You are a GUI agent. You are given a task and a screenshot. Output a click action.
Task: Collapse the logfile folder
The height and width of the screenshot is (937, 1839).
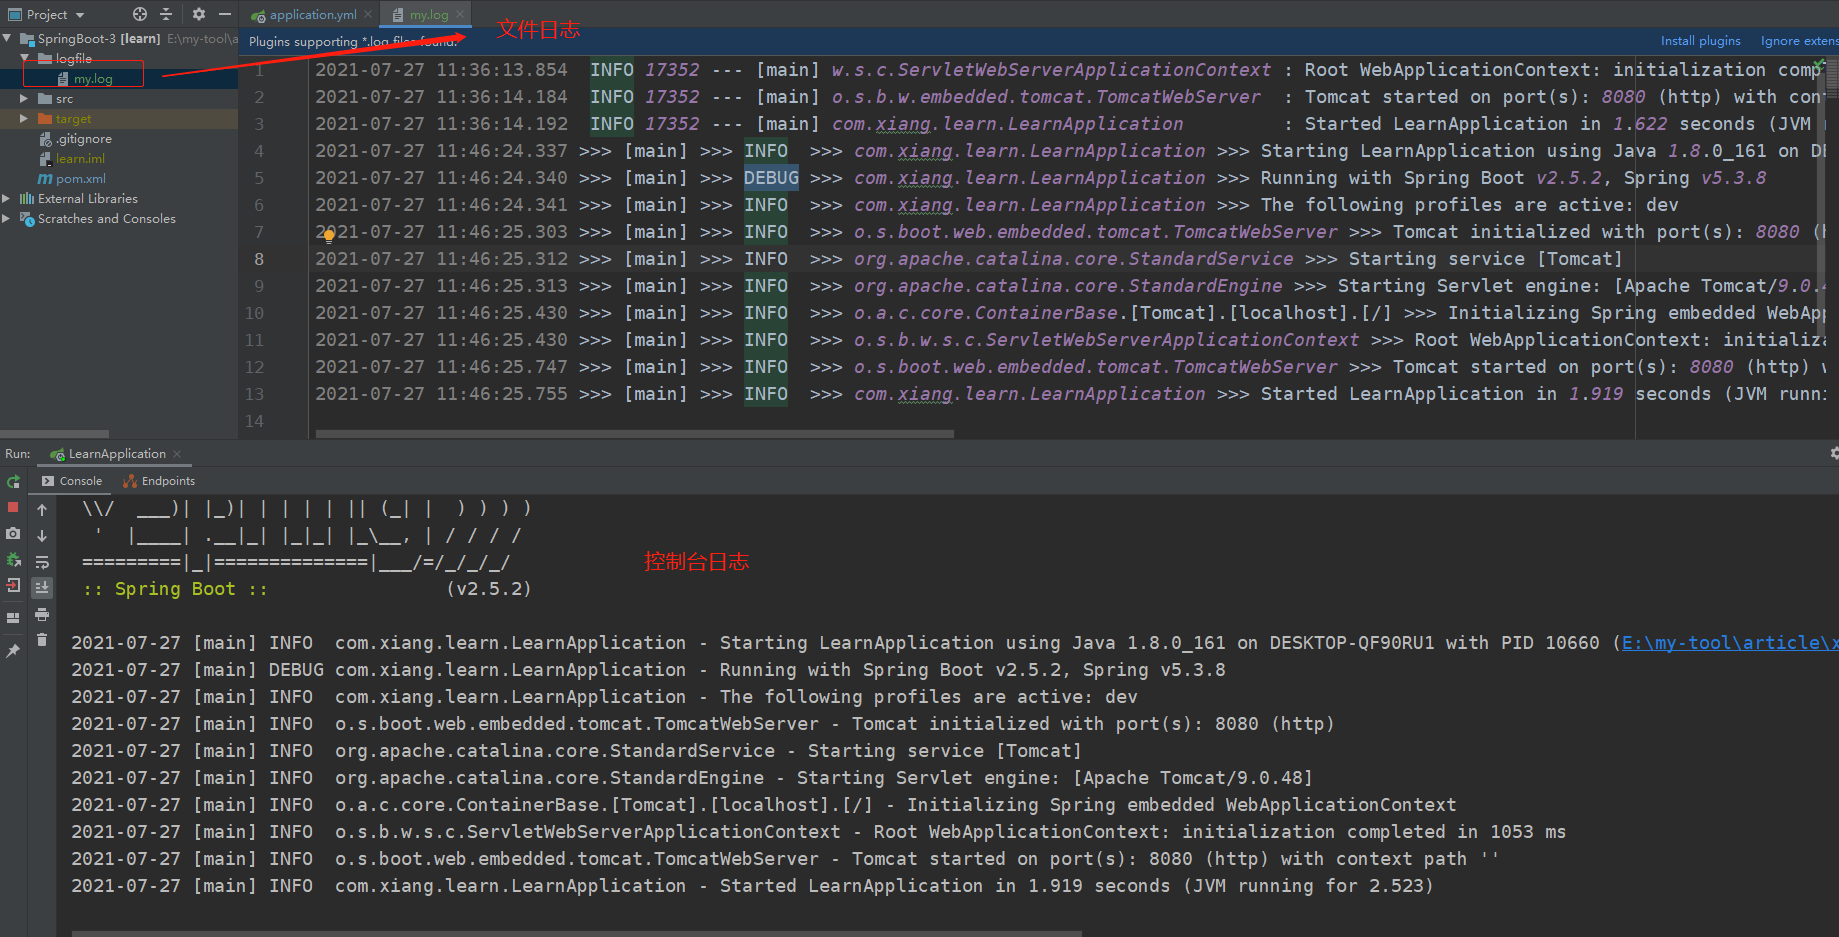[x=25, y=58]
